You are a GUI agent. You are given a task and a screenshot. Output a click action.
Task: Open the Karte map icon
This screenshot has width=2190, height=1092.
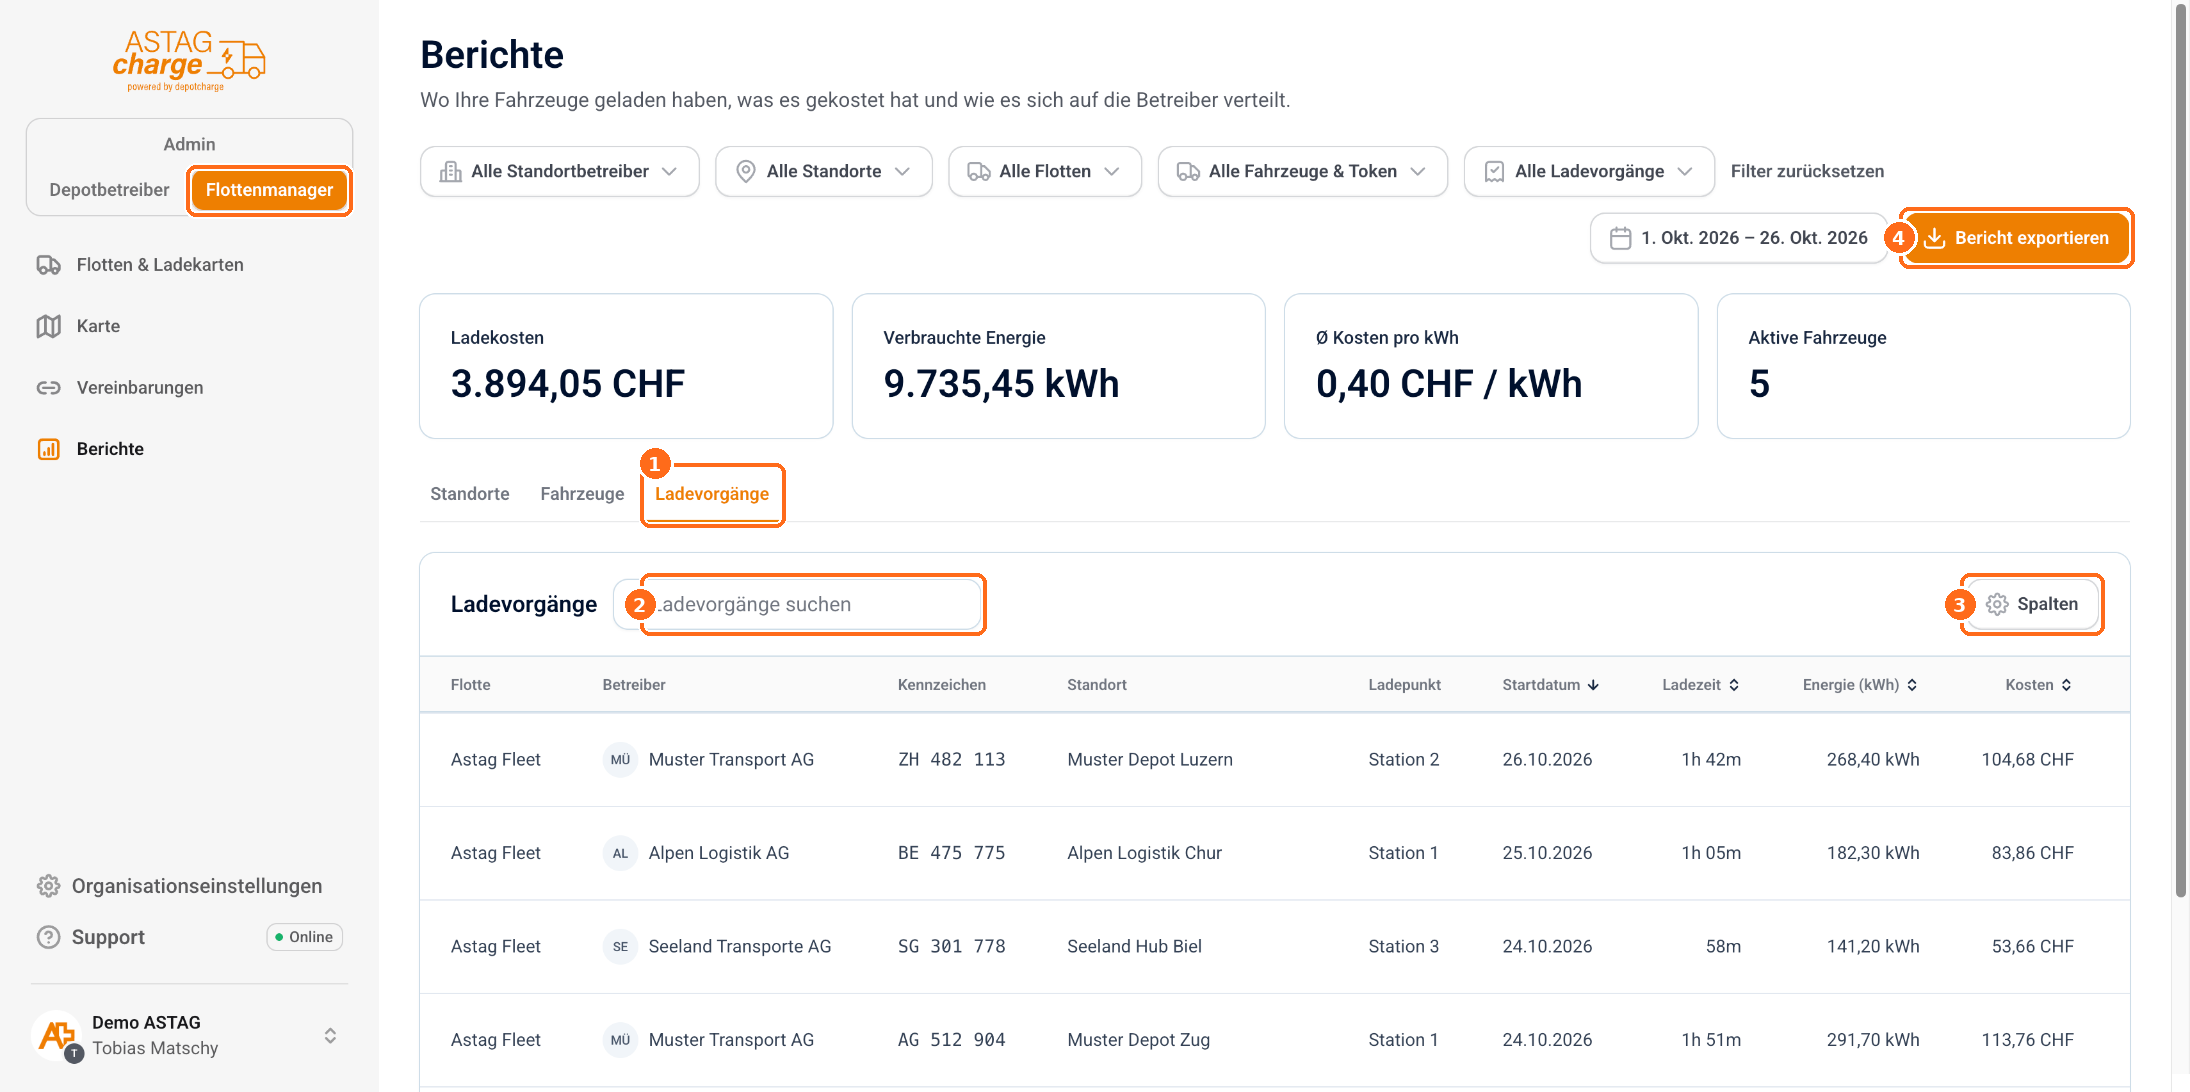click(49, 326)
